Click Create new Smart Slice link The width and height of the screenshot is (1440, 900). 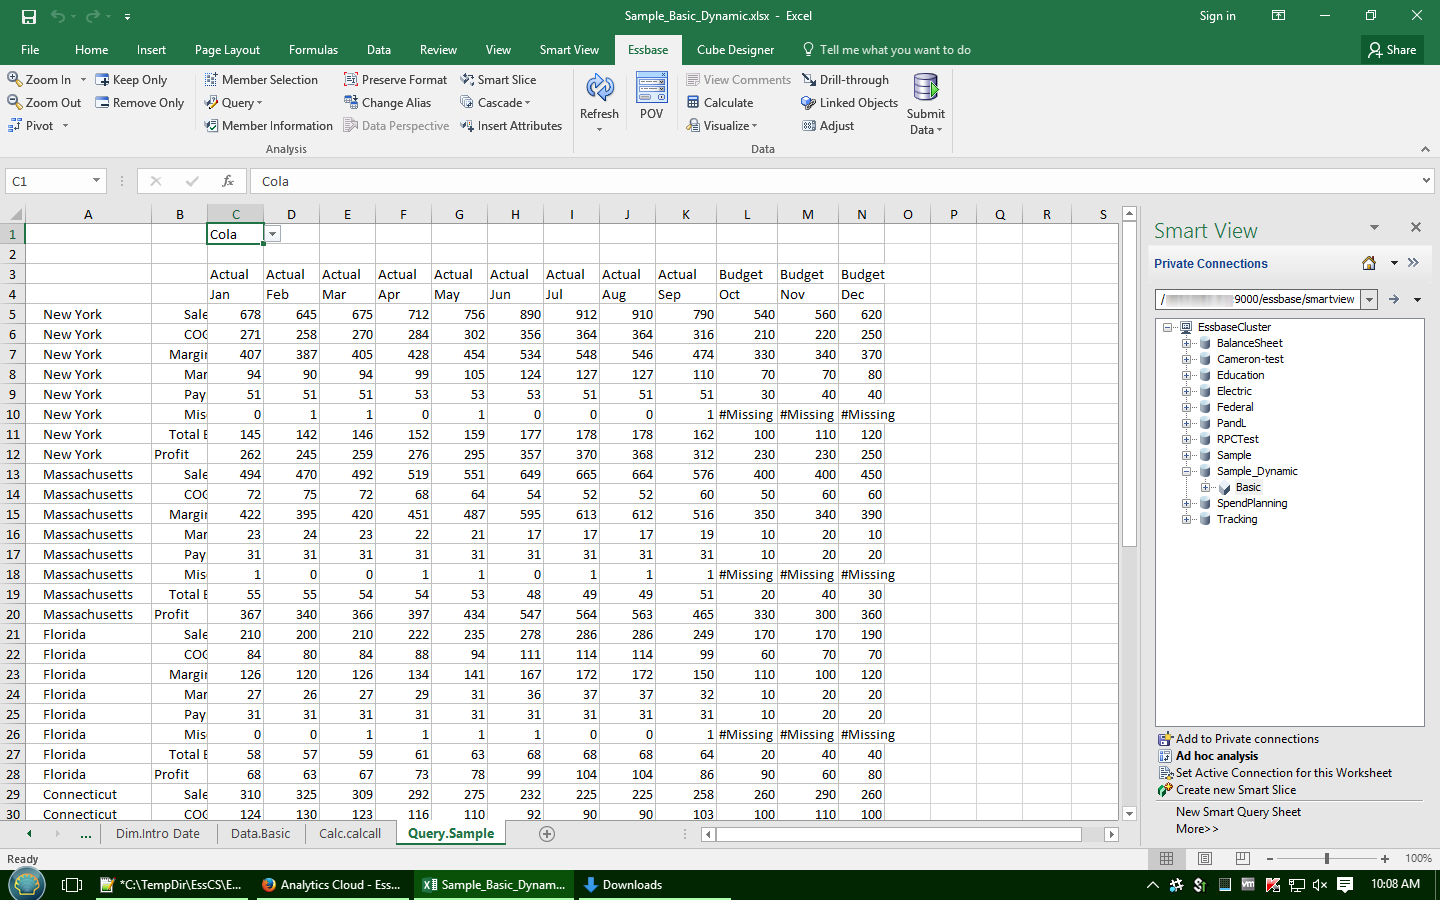tap(1235, 790)
